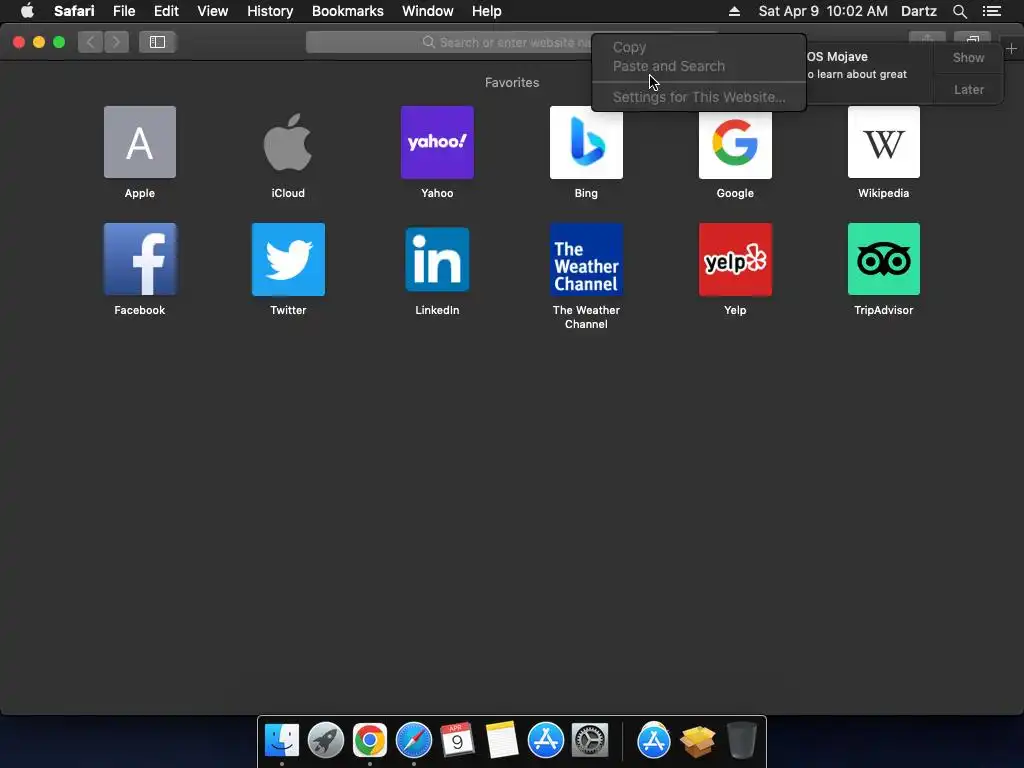Open Notification Center list icon
This screenshot has height=768, width=1024.
[992, 11]
